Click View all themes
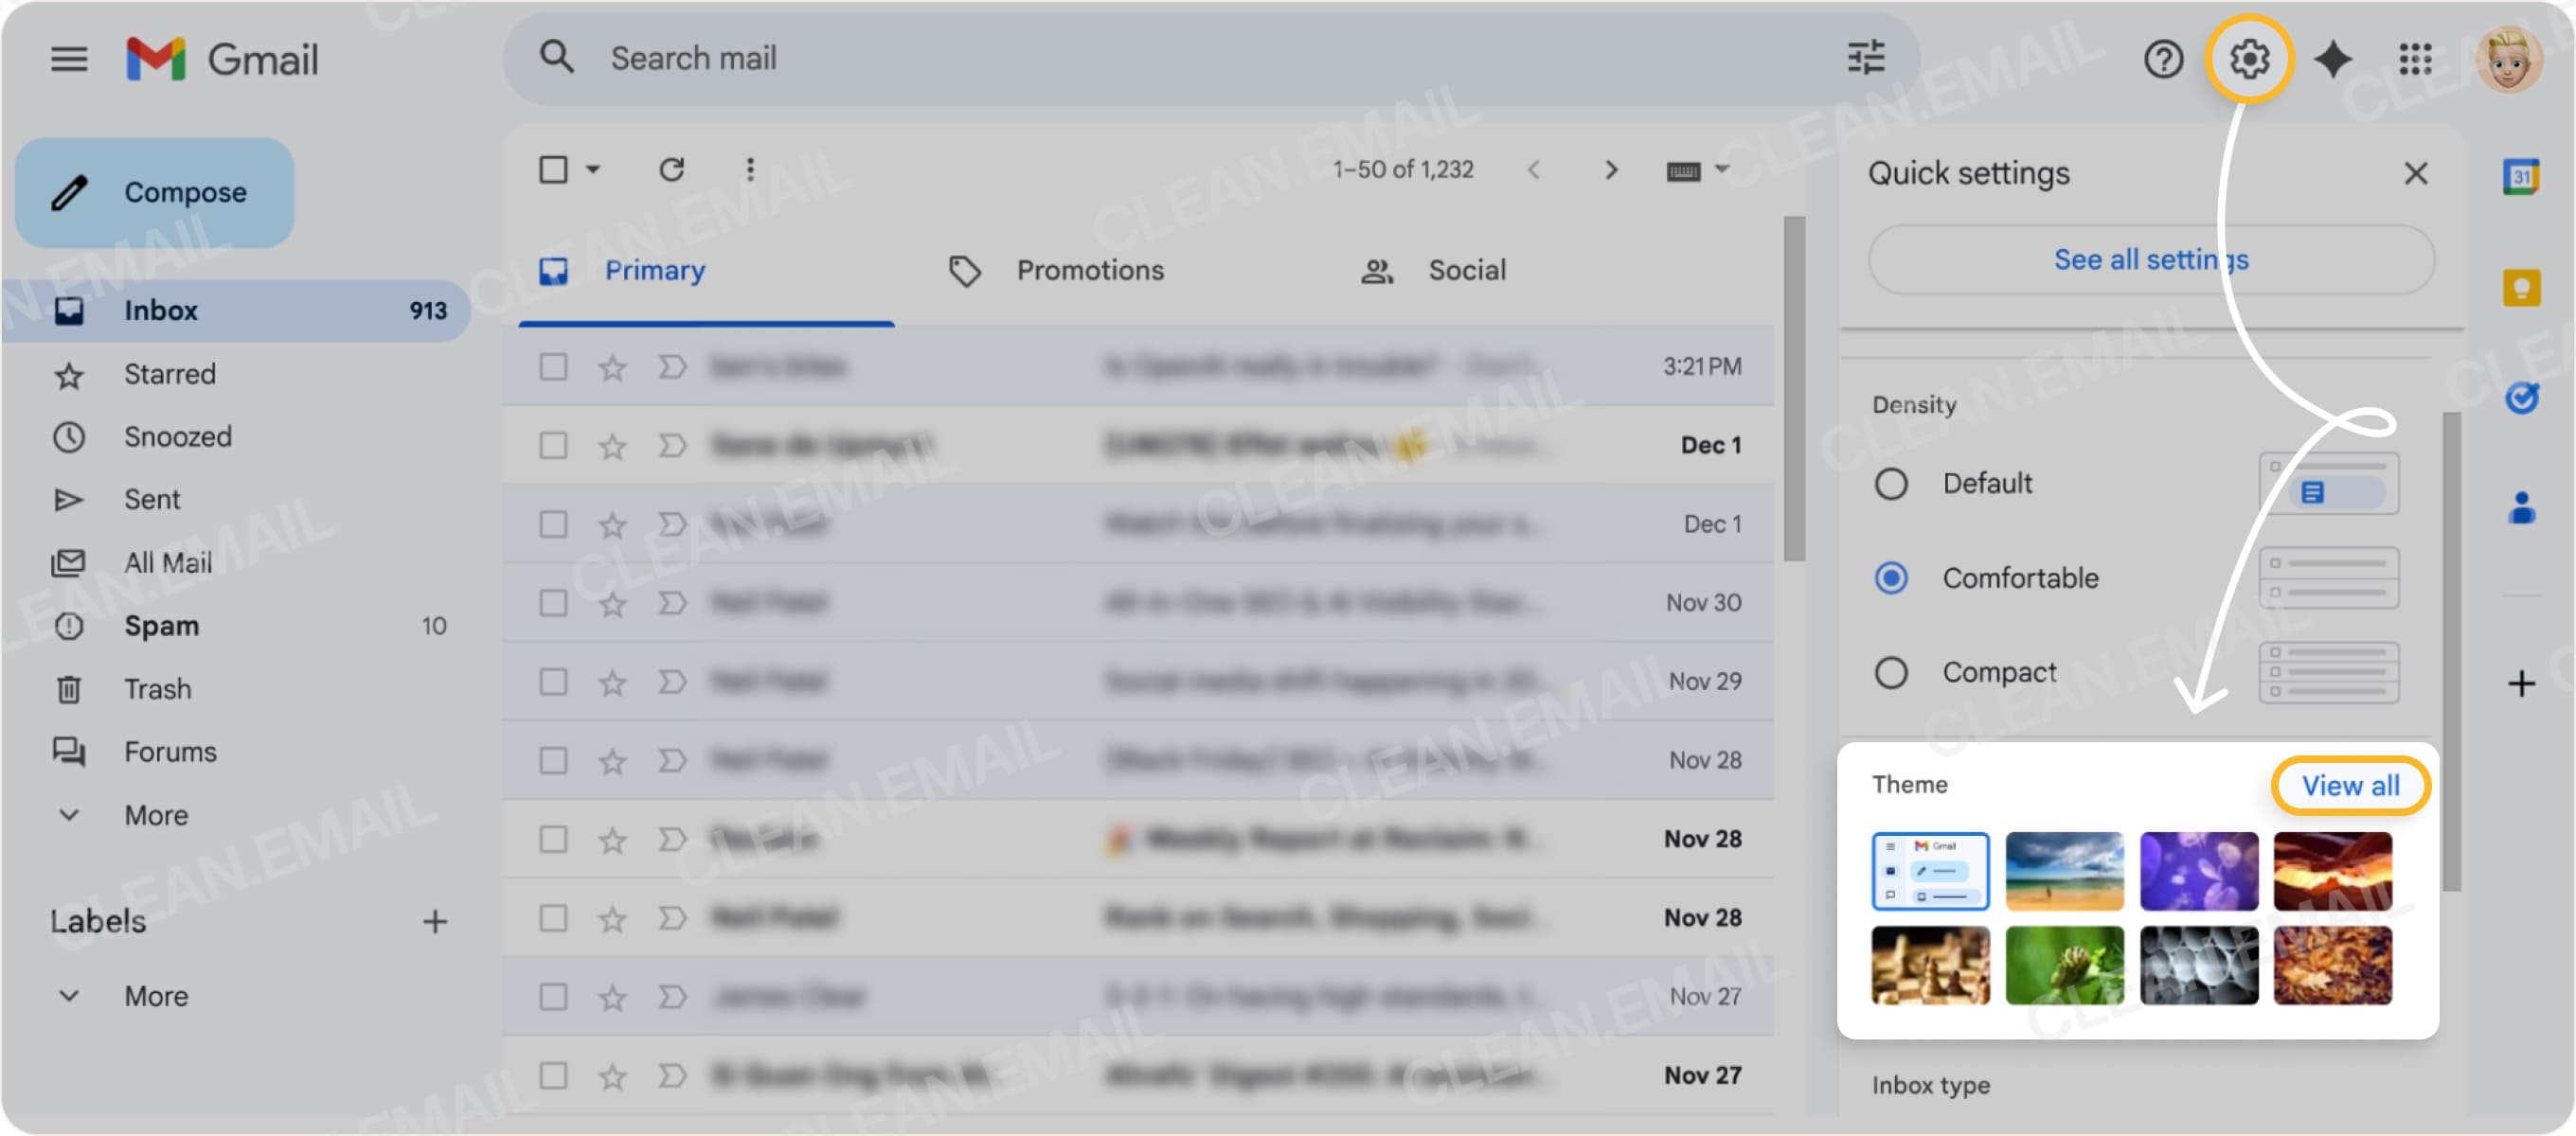Viewport: 2576px width, 1136px height. (2350, 786)
